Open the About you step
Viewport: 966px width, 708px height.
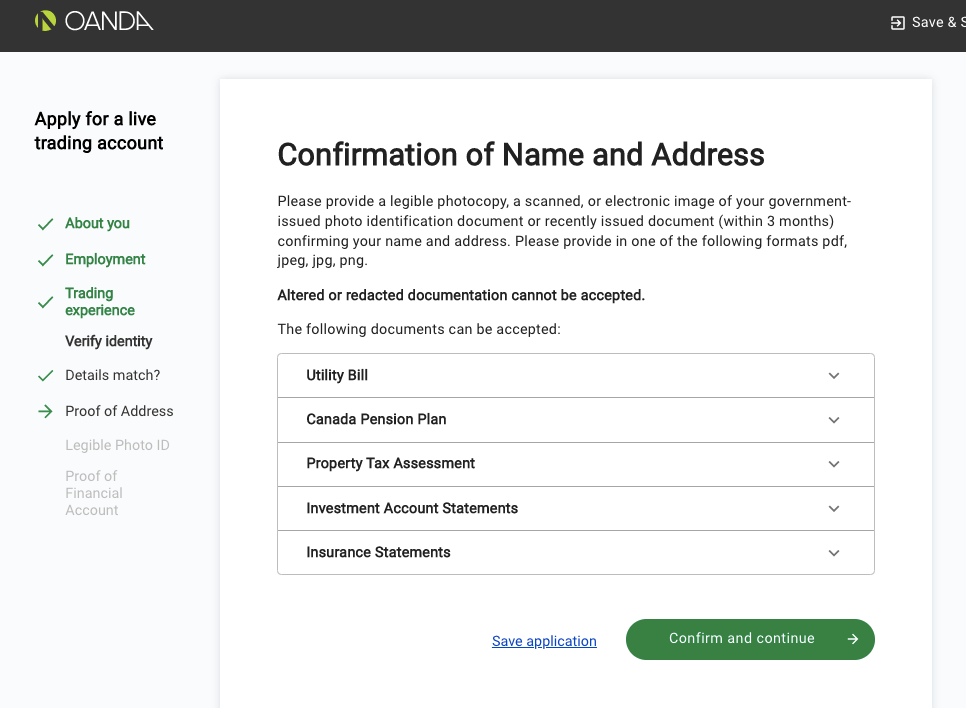[x=97, y=223]
